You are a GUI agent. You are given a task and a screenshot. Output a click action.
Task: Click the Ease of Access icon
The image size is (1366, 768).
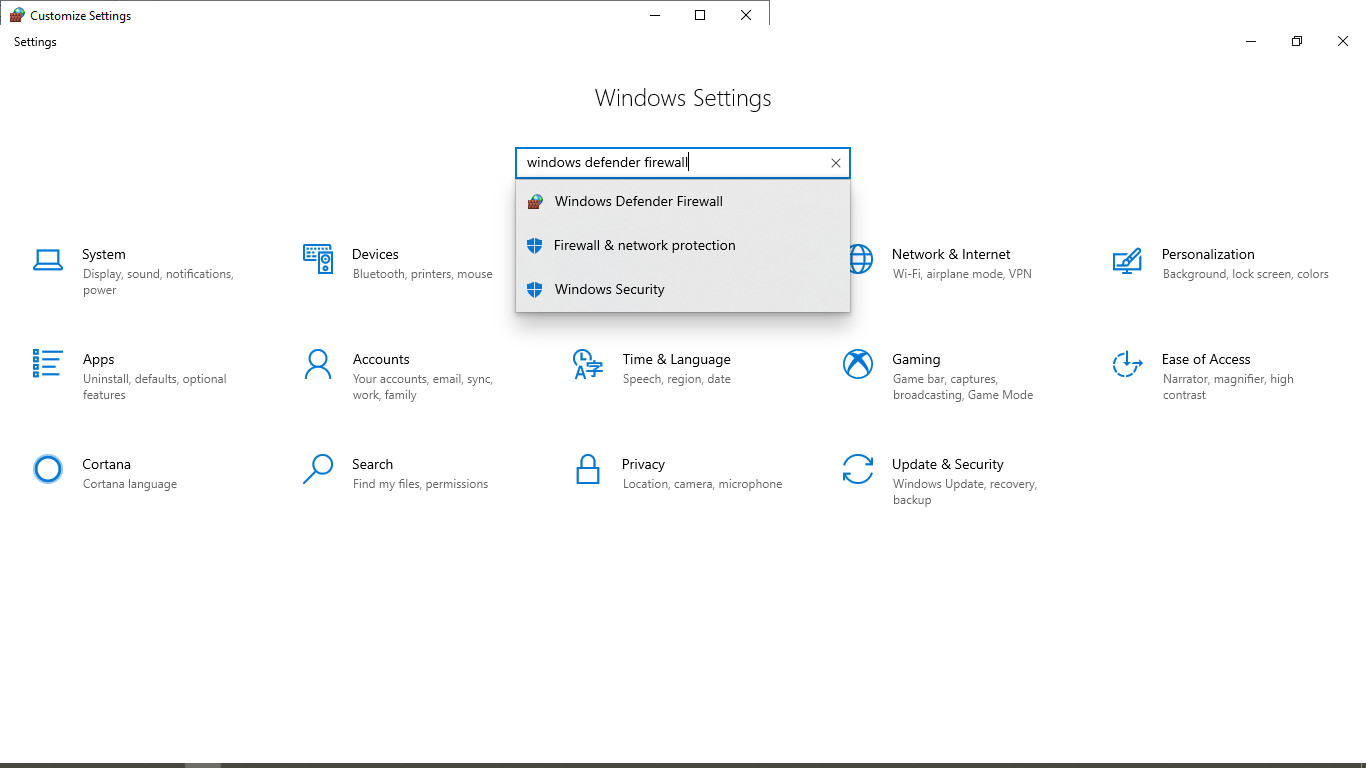[x=1127, y=364]
